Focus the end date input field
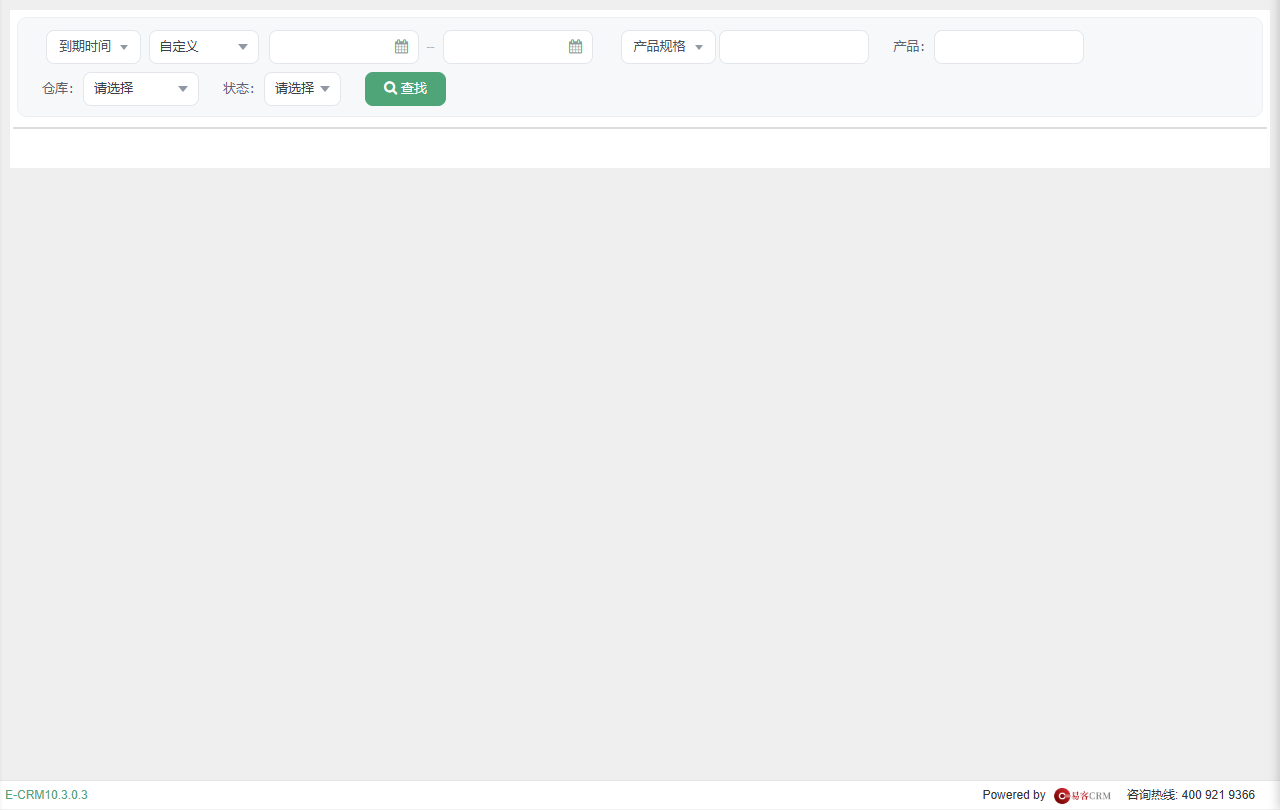Image resolution: width=1280 pixels, height=810 pixels. (518, 47)
